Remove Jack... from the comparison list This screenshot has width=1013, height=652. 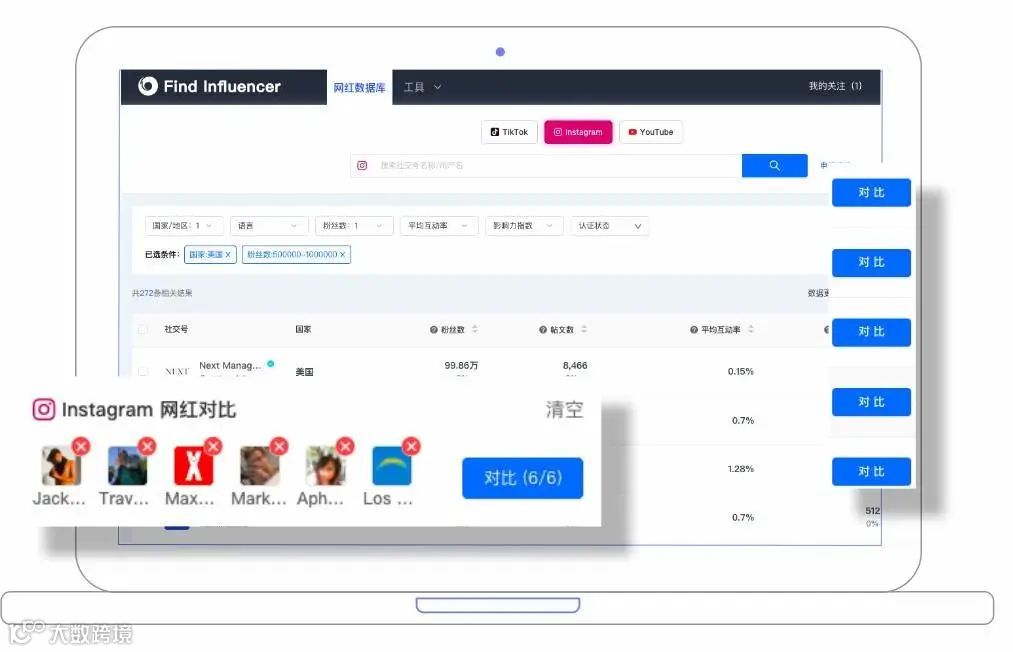tap(81, 446)
